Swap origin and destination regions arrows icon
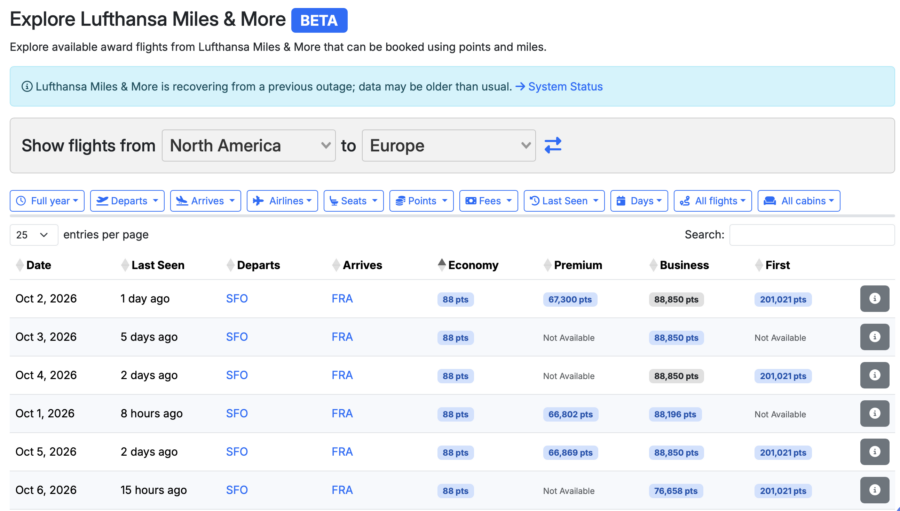The image size is (900, 511). click(x=553, y=145)
